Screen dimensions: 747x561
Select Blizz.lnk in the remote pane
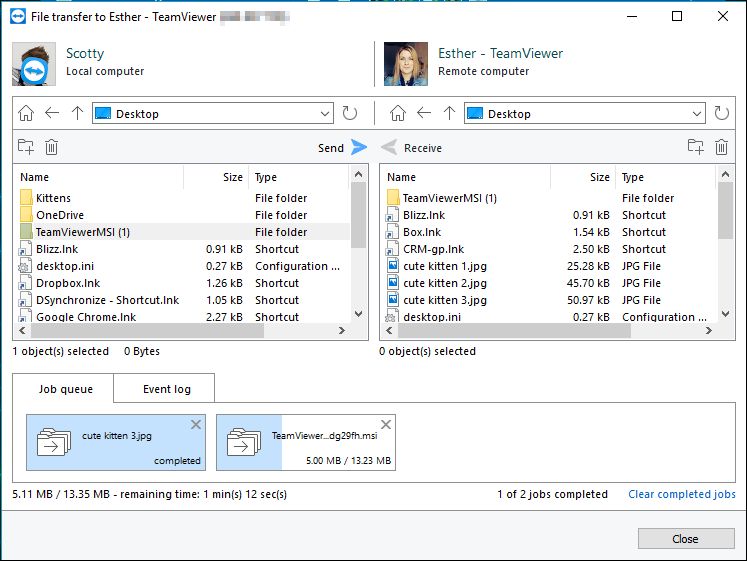(550, 215)
